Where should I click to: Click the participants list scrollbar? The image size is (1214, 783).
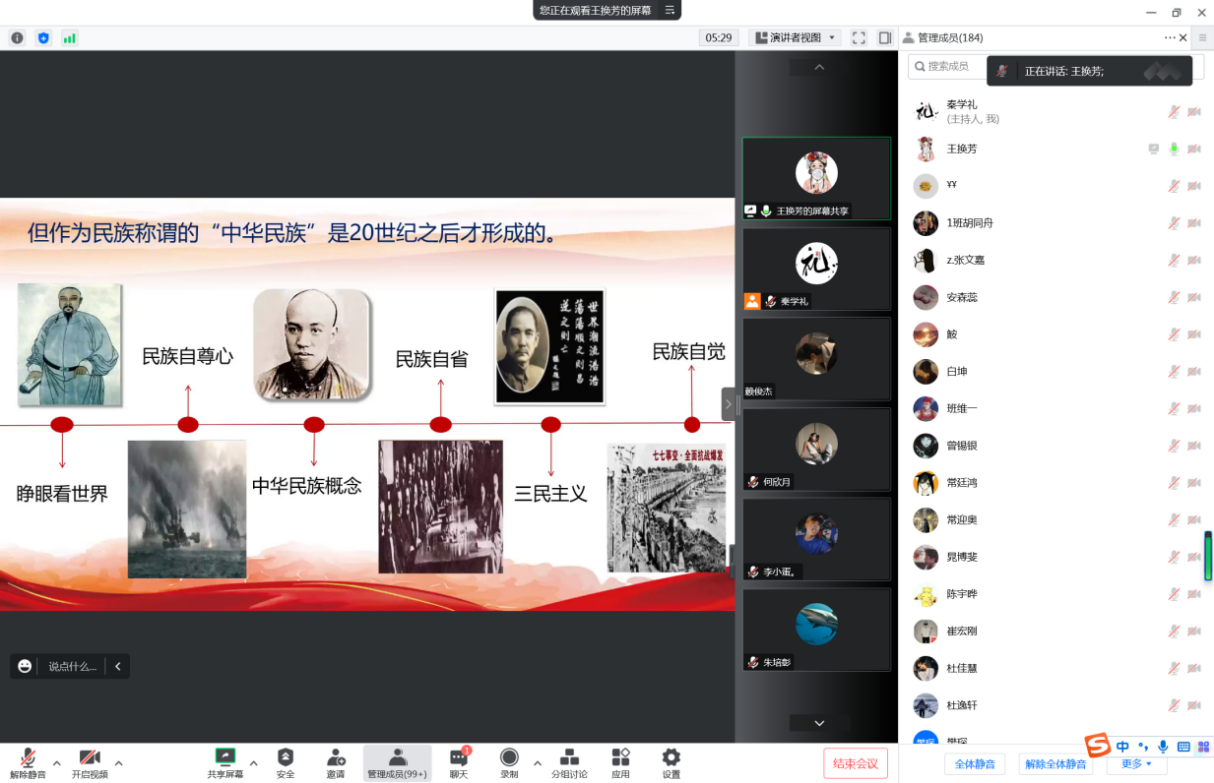[1207, 555]
